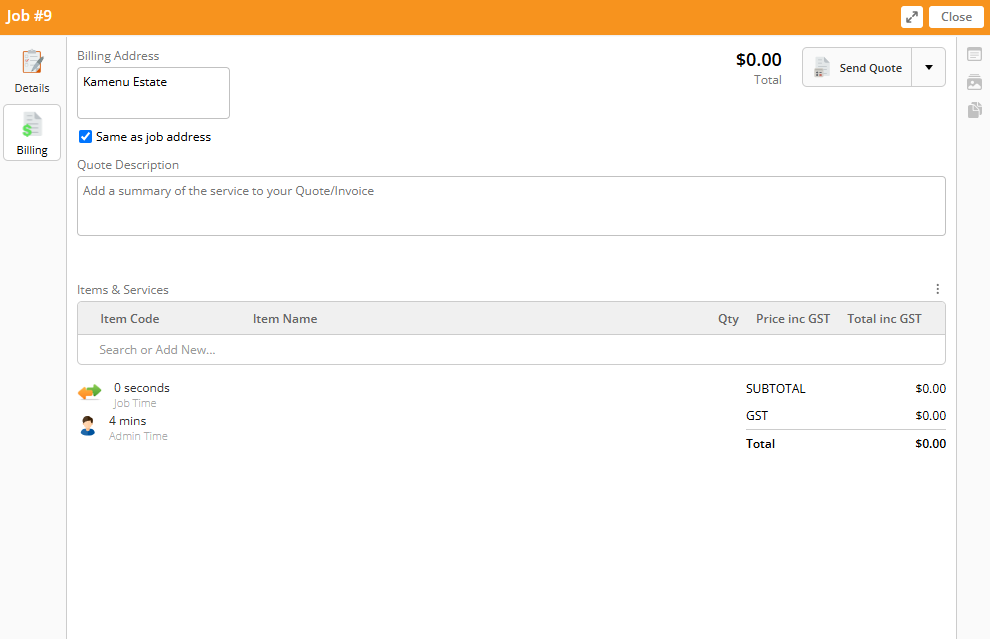
Task: Click the Qty column header
Action: (x=728, y=319)
